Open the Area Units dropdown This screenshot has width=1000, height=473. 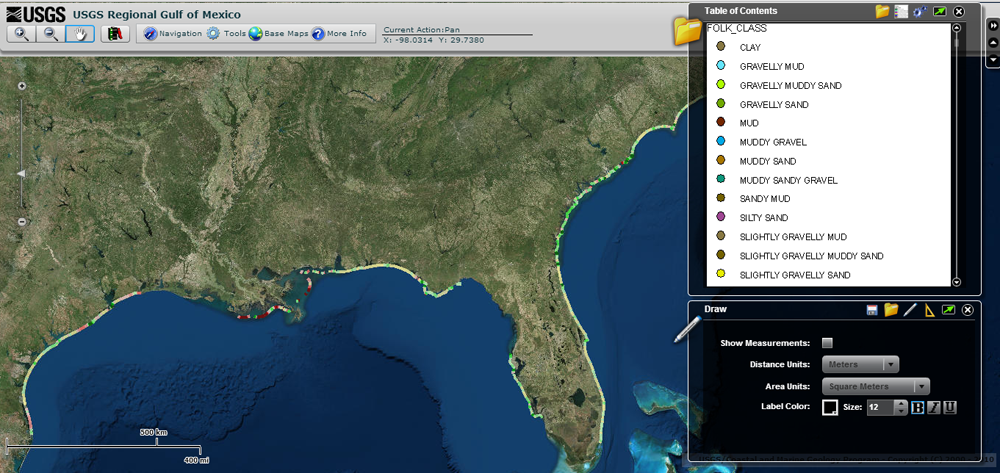876,386
